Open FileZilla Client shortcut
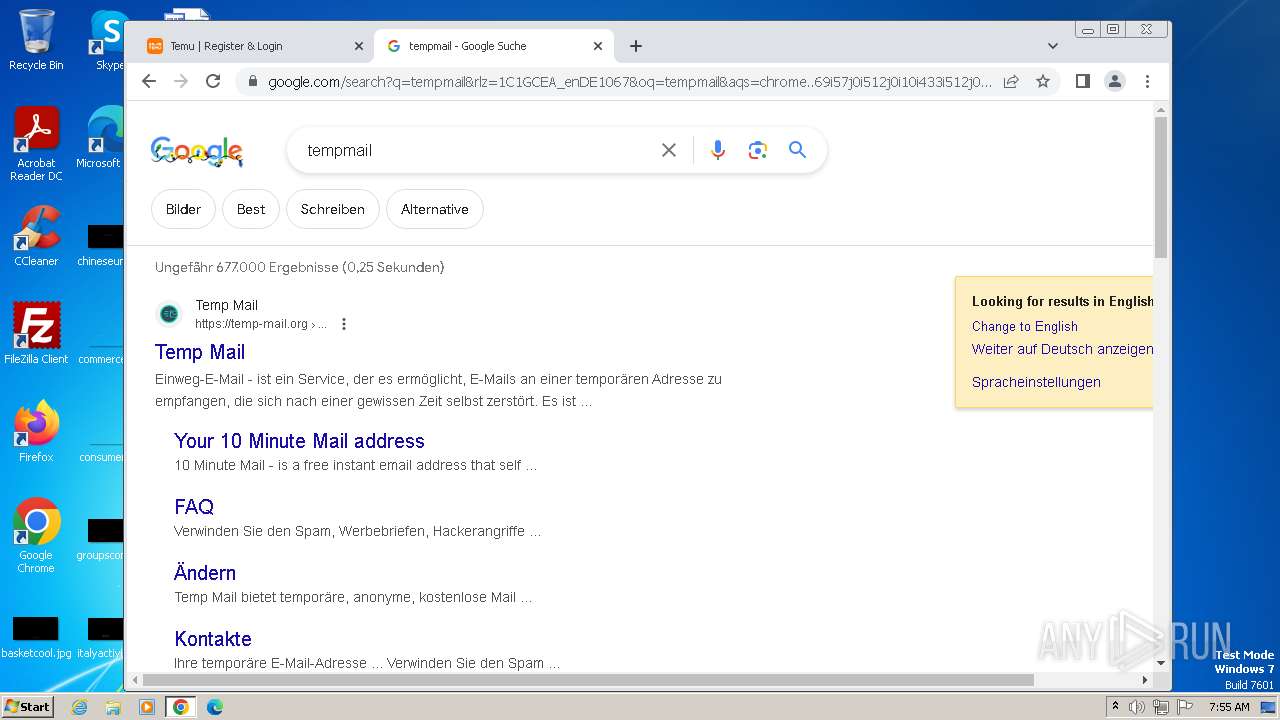 tap(36, 333)
